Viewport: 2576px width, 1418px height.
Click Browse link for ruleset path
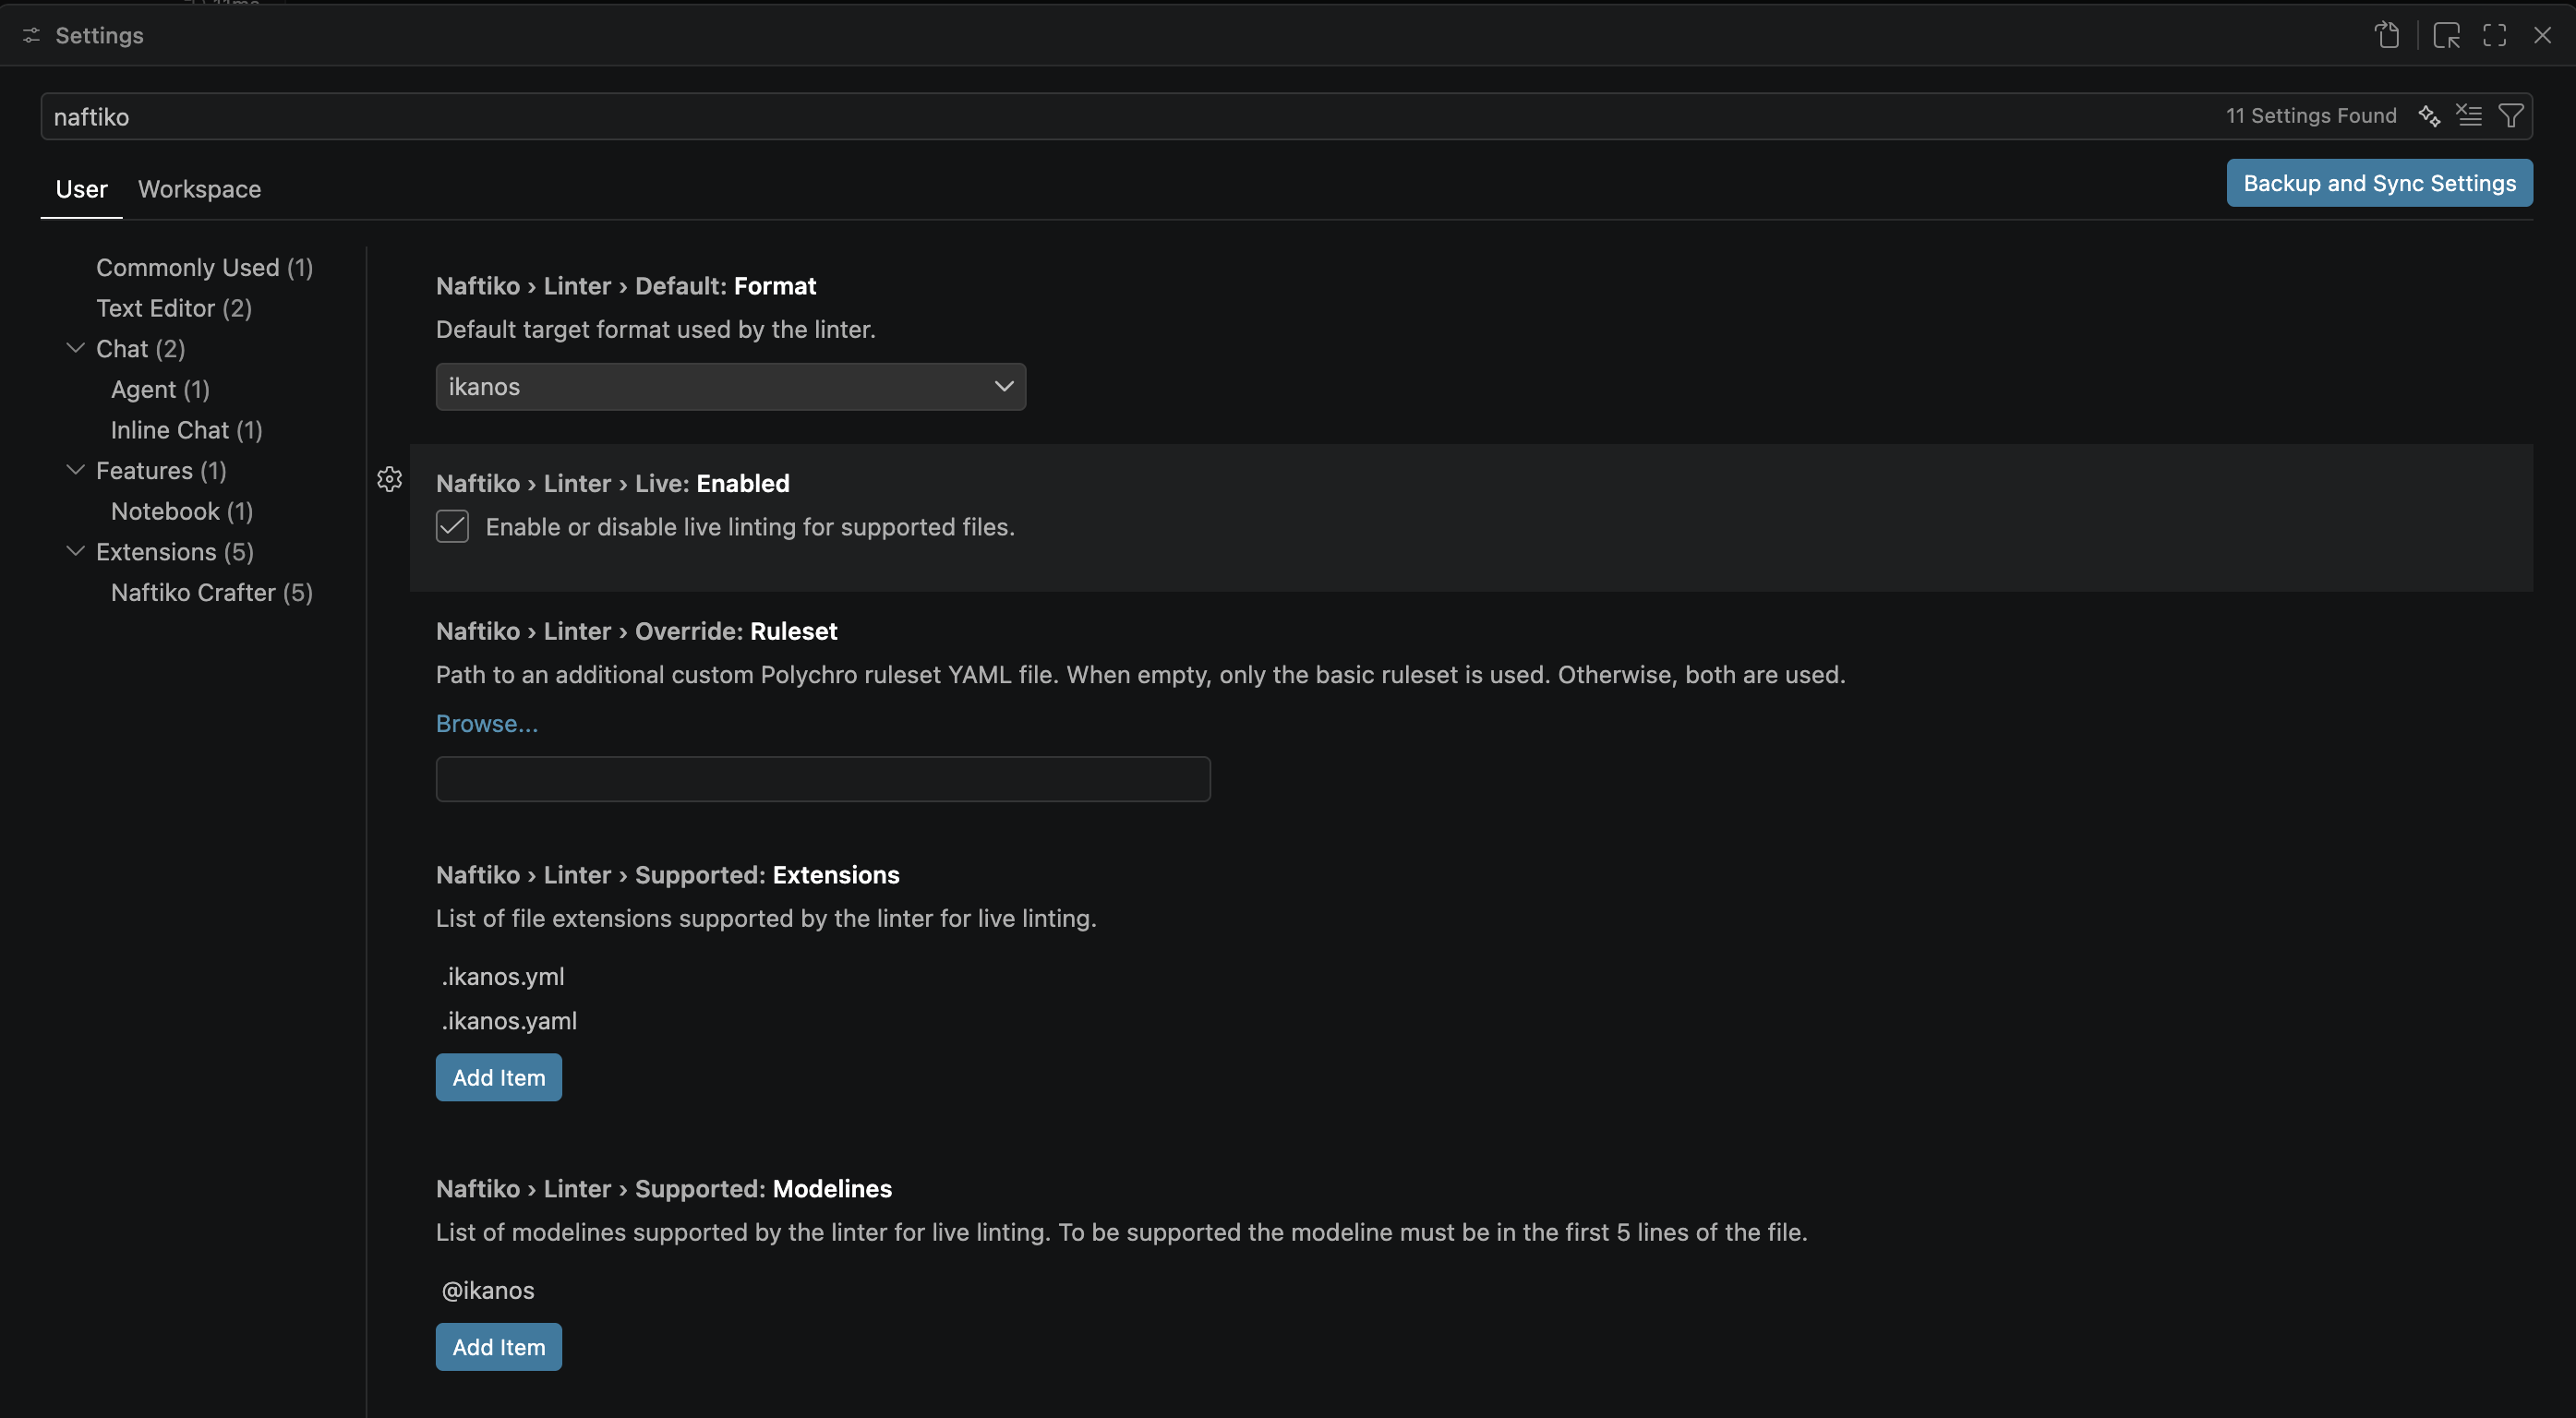coord(487,723)
